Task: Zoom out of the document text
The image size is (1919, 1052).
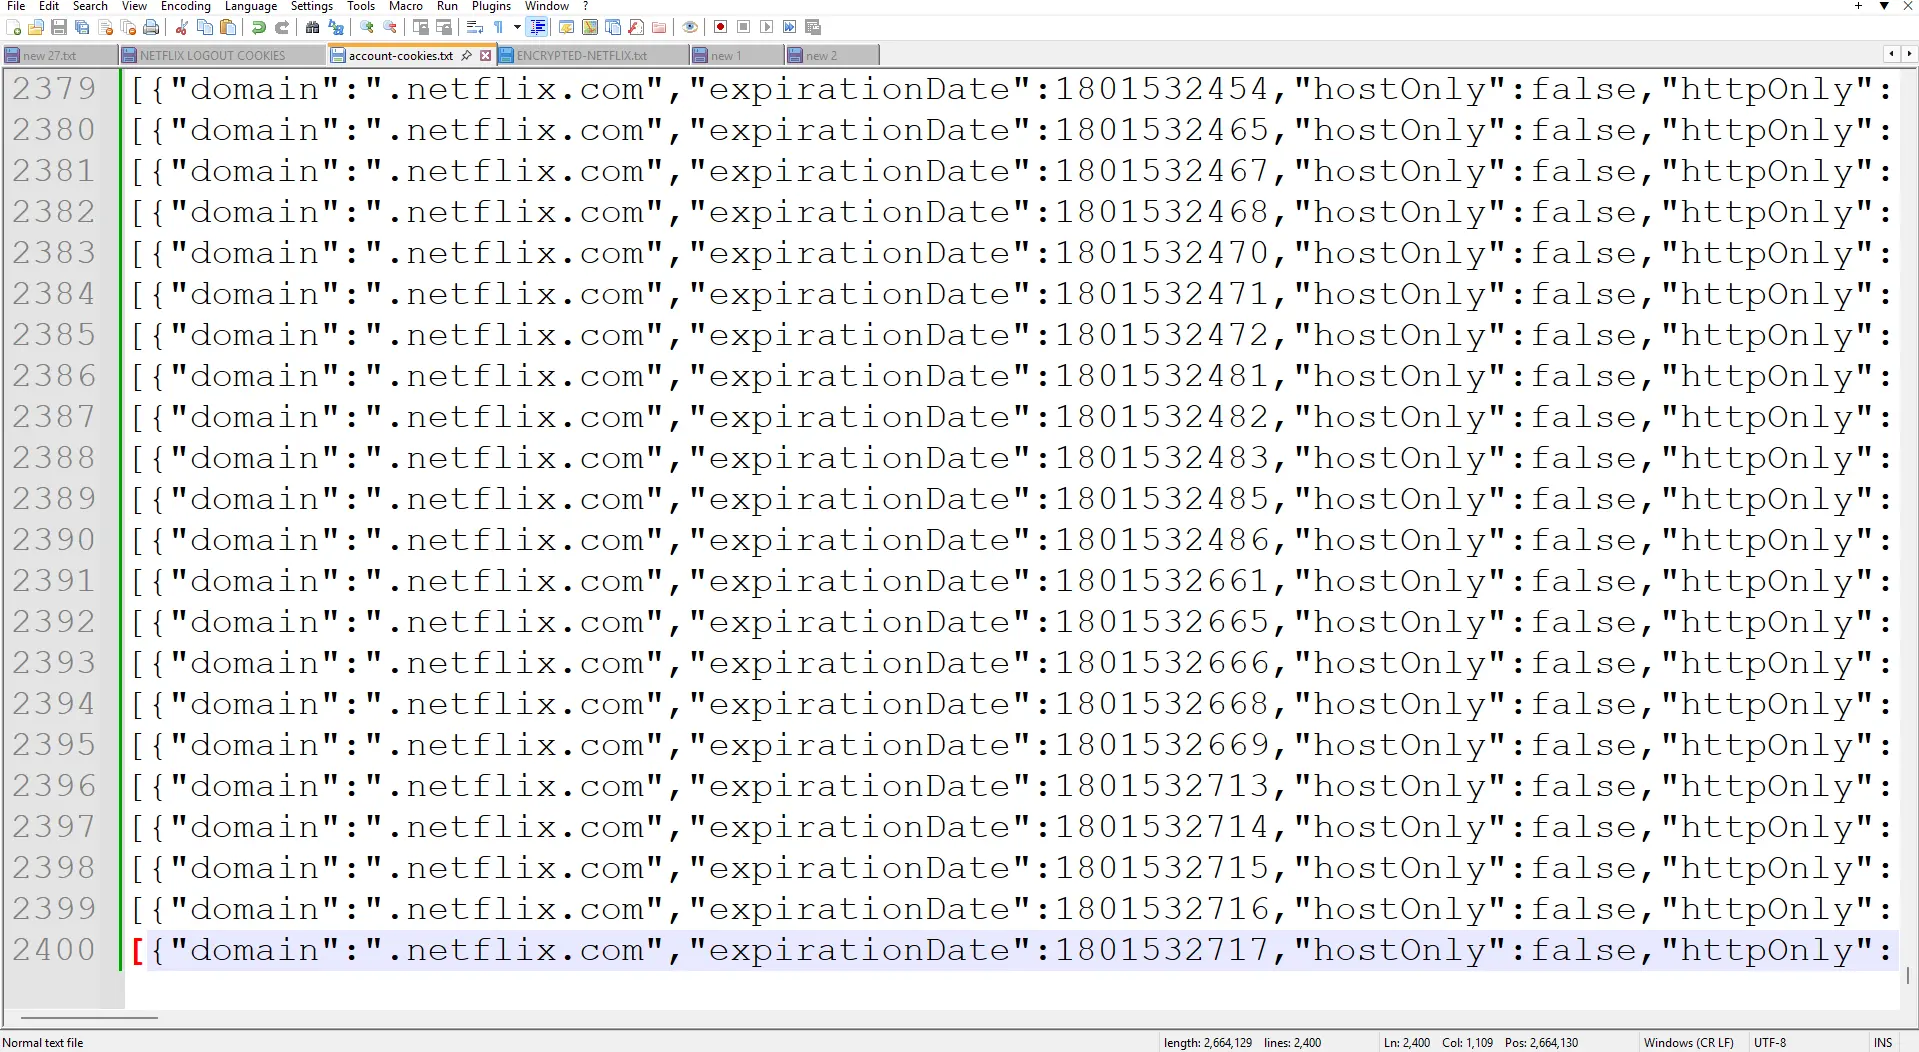Action: tap(390, 27)
